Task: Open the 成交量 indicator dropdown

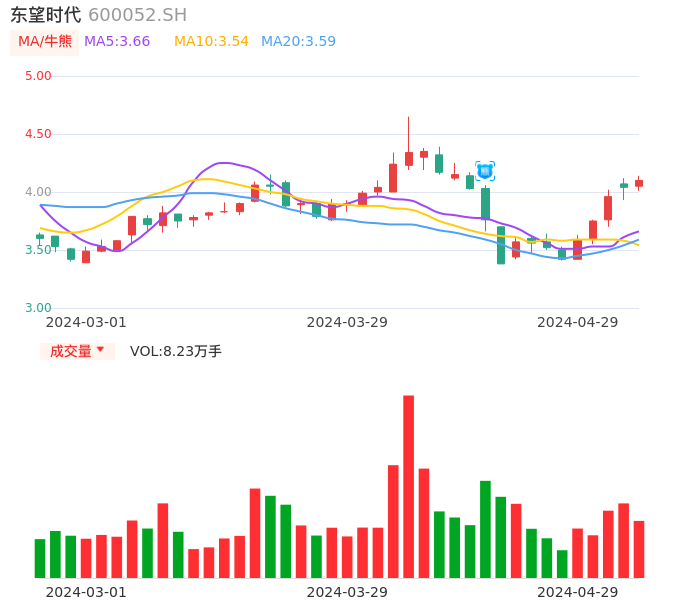Action: [x=77, y=351]
